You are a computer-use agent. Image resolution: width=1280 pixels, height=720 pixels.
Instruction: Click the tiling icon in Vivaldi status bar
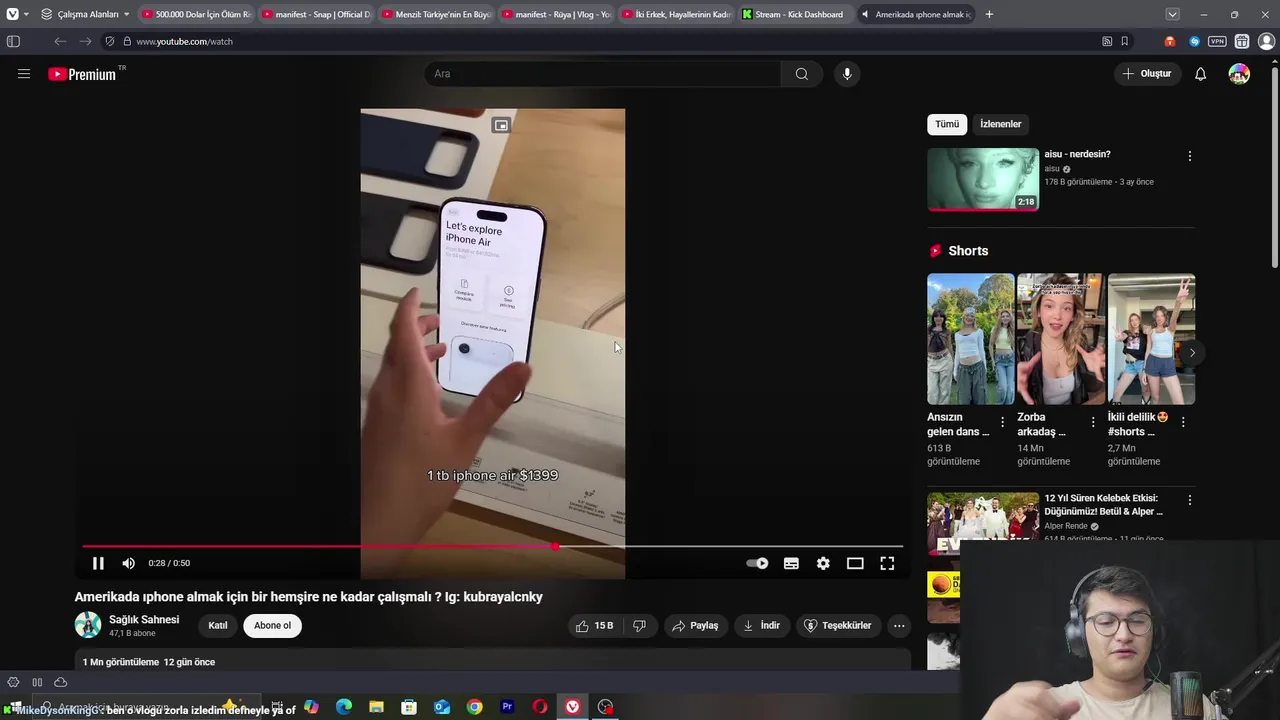click(x=37, y=682)
